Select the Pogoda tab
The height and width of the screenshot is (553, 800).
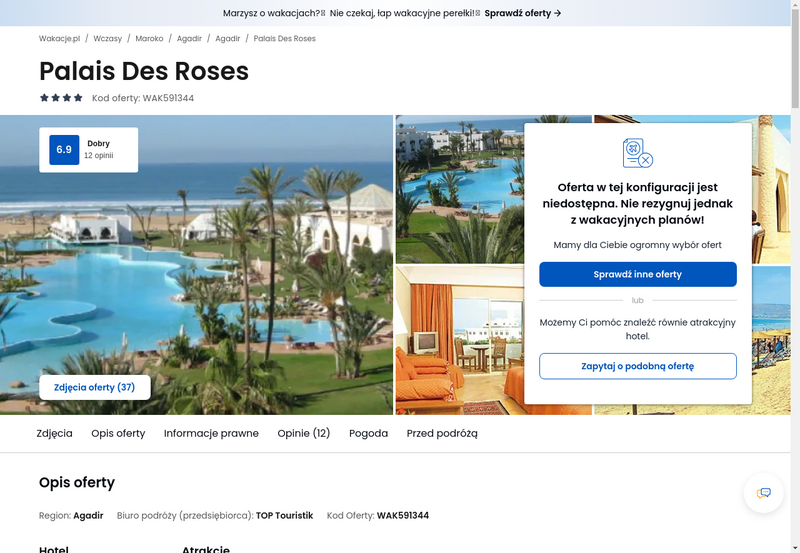click(368, 433)
